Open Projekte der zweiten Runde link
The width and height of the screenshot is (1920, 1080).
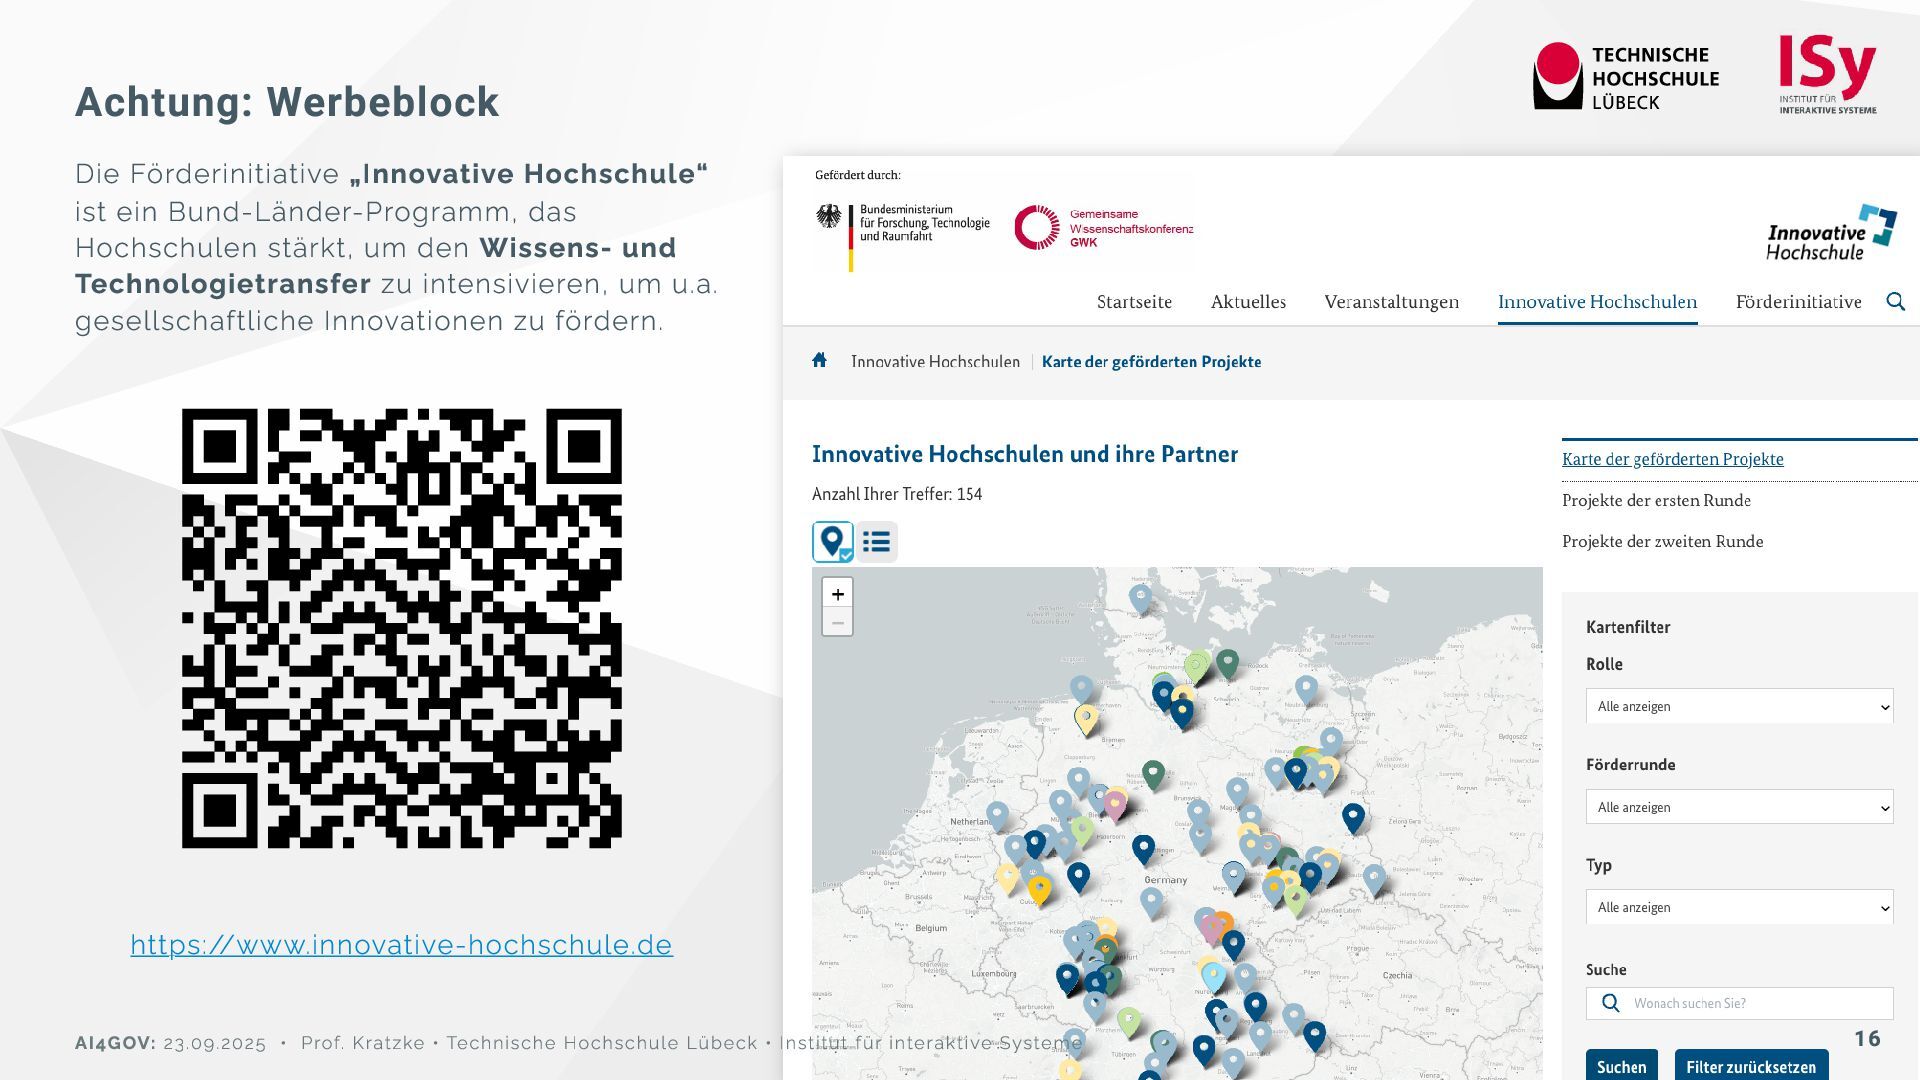click(x=1662, y=541)
